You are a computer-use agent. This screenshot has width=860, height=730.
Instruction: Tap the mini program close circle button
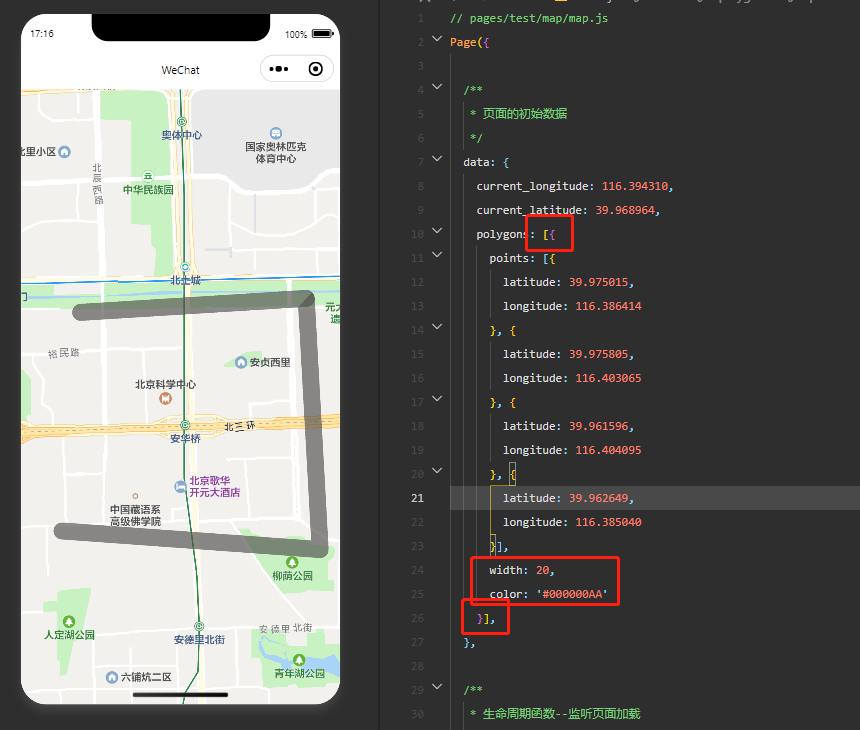point(315,69)
